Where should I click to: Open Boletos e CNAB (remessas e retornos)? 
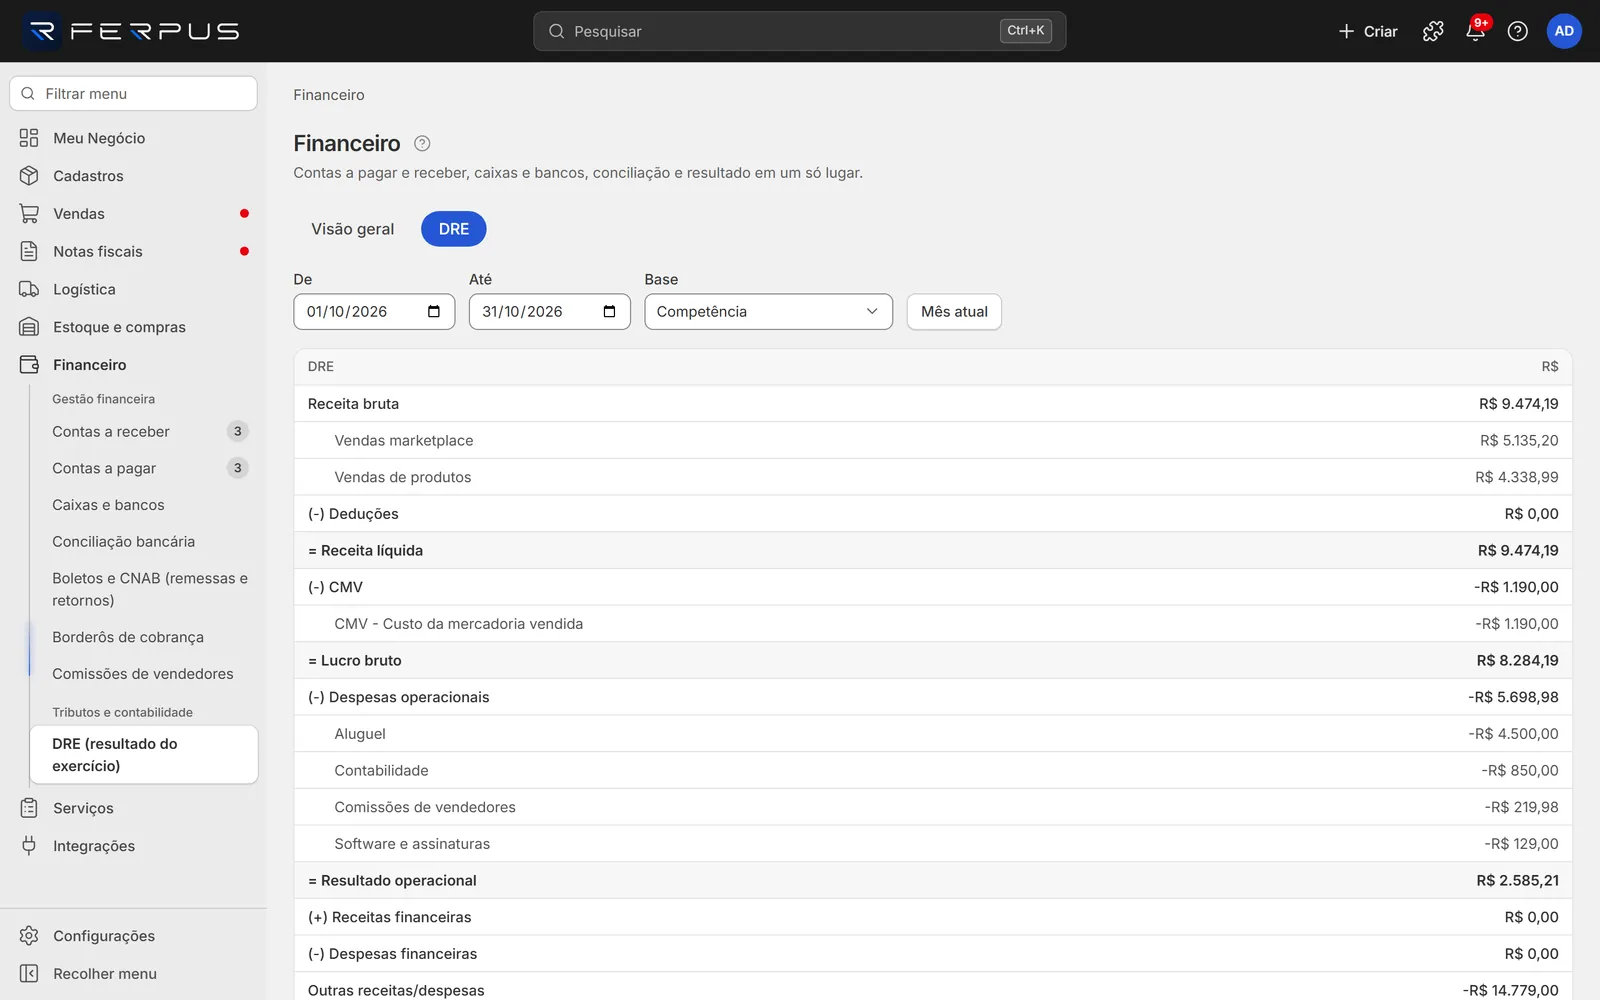pyautogui.click(x=144, y=589)
